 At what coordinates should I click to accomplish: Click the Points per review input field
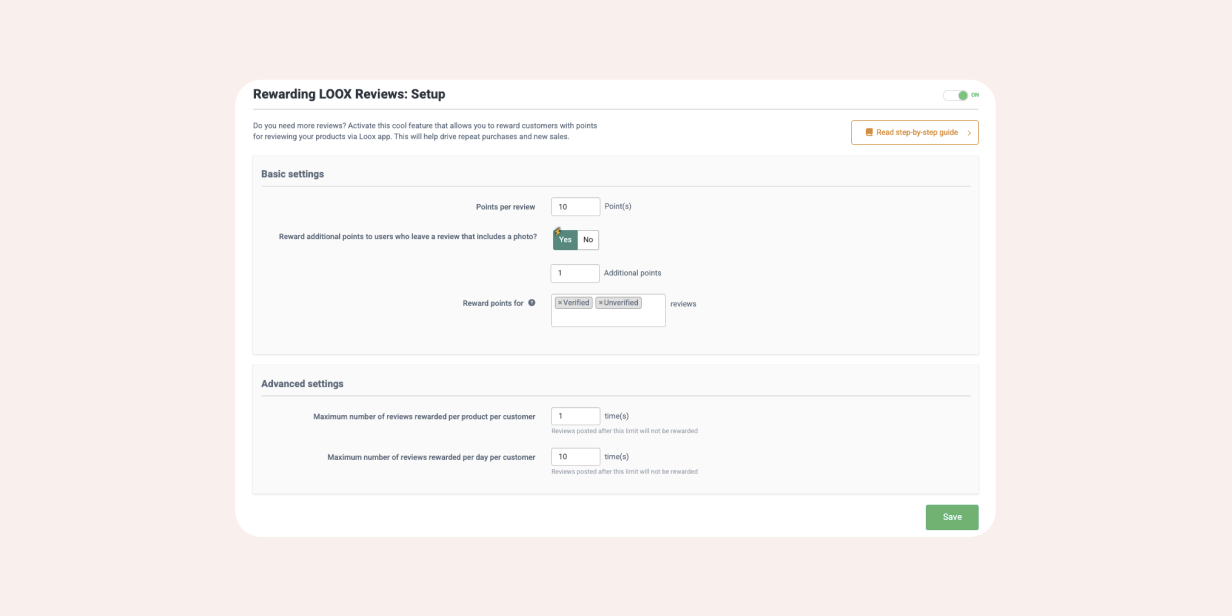click(575, 207)
